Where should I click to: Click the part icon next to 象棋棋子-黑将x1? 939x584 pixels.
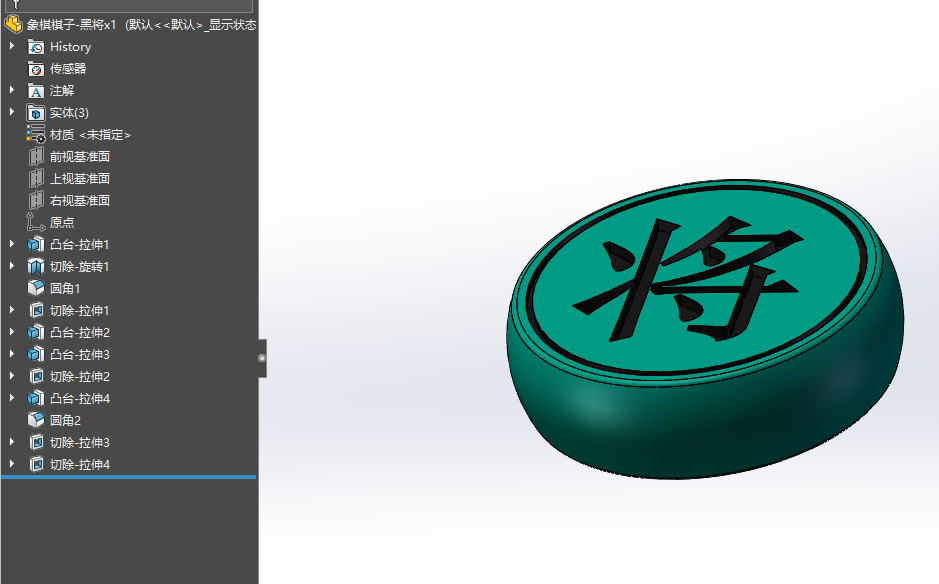pyautogui.click(x=13, y=25)
